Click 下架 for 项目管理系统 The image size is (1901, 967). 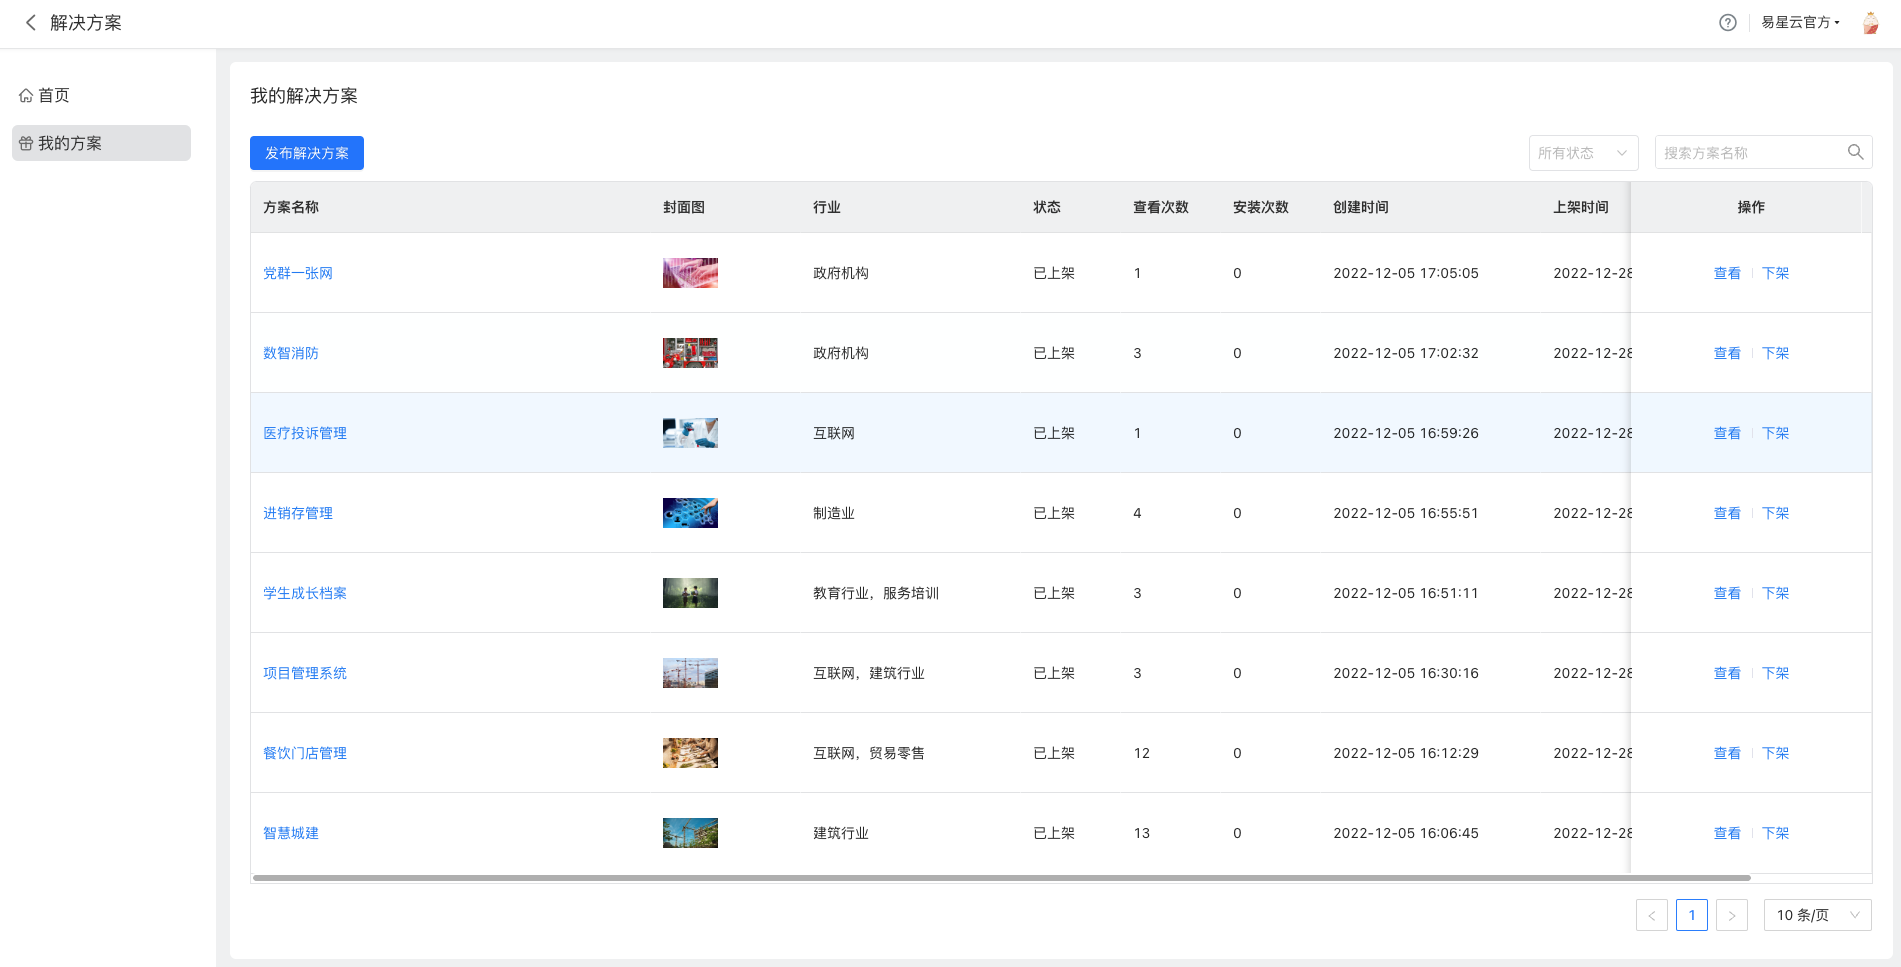[1775, 673]
